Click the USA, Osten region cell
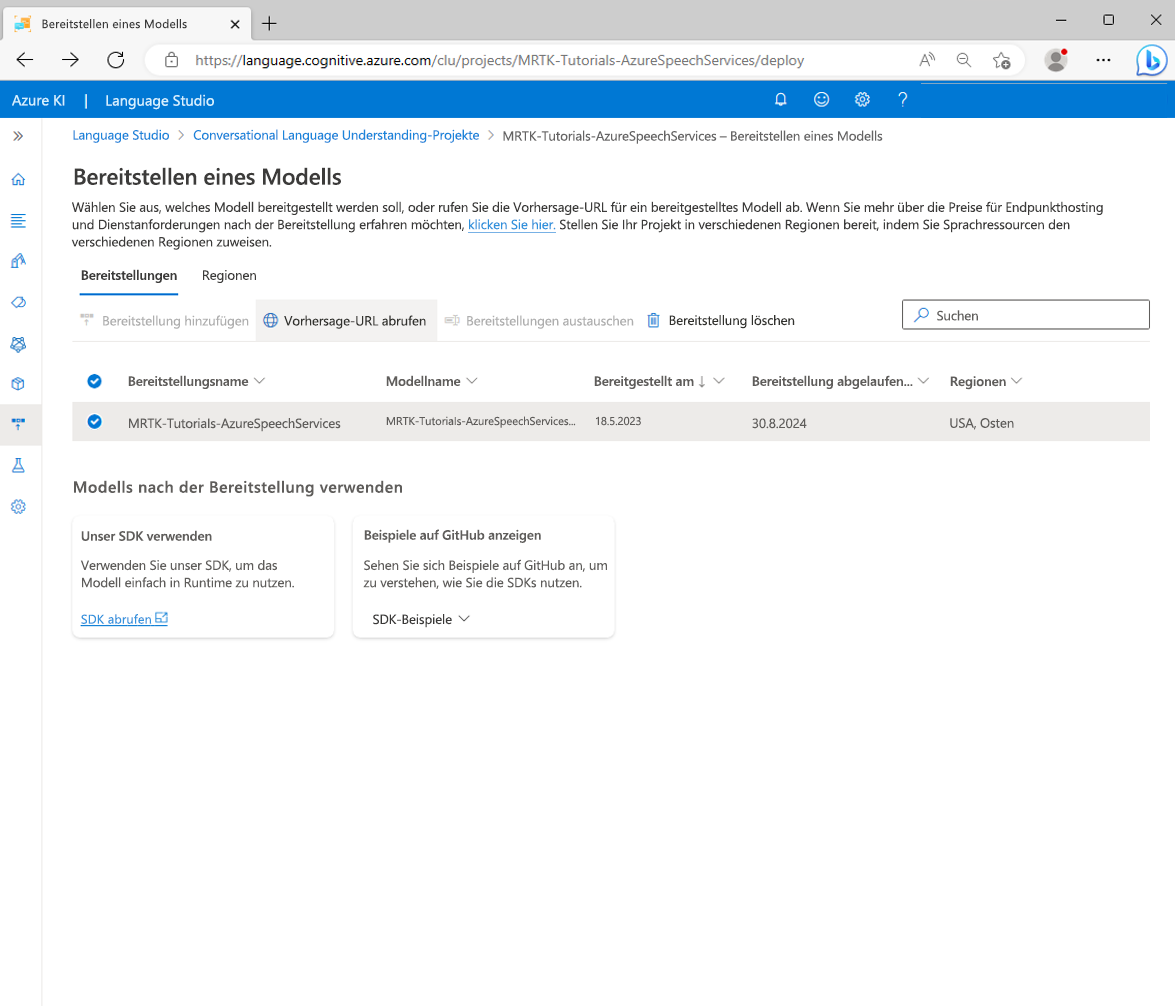Image resolution: width=1175 pixels, height=1006 pixels. point(981,424)
